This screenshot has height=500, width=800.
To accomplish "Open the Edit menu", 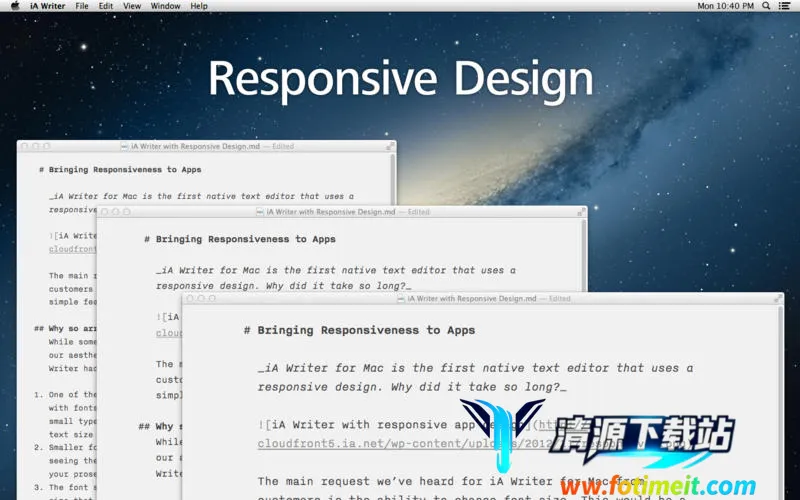I will [105, 6].
